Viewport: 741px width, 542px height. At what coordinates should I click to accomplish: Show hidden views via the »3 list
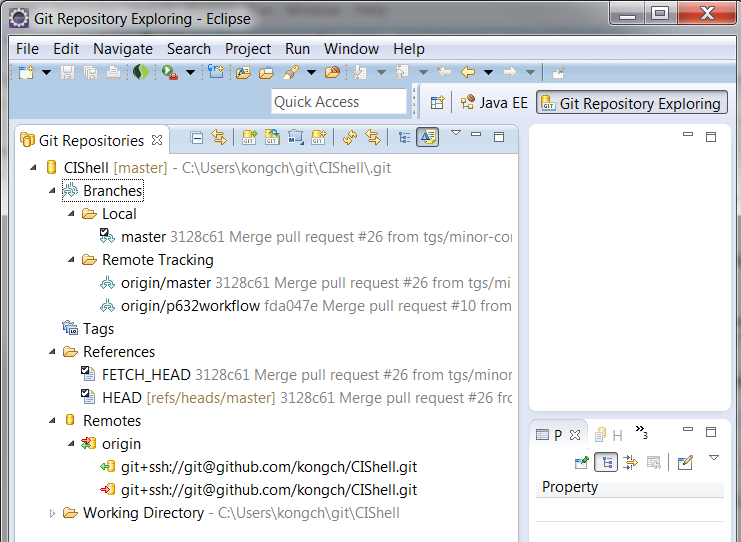click(642, 431)
